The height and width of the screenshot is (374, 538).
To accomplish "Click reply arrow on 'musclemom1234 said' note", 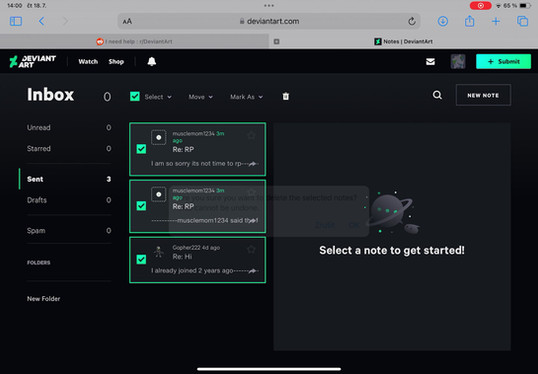I will coord(253,220).
